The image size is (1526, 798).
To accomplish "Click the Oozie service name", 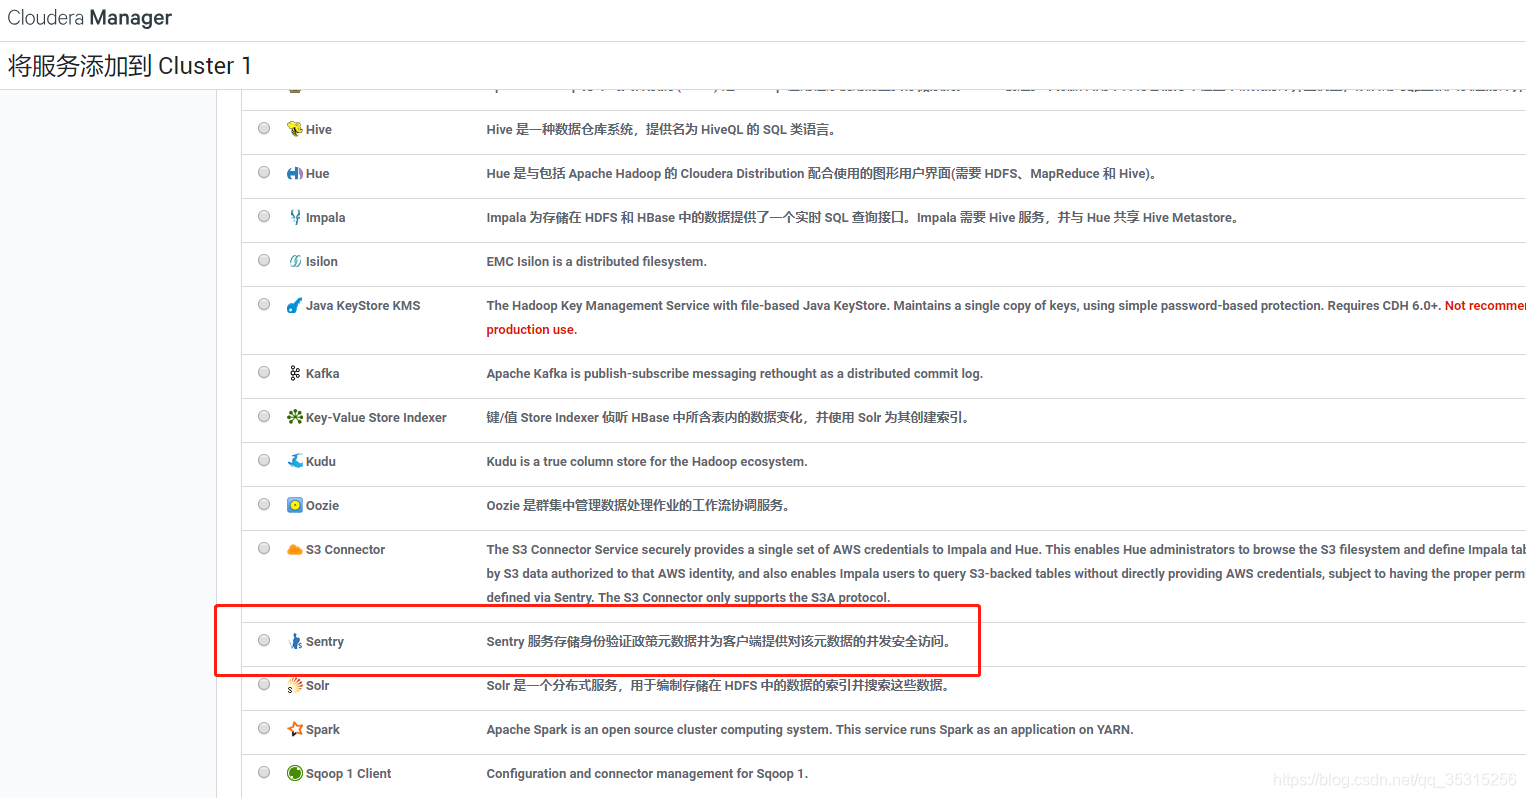I will [323, 505].
